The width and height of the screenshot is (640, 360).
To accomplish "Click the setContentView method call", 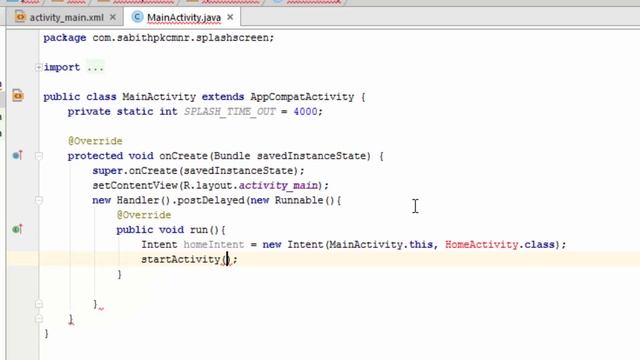I will point(135,186).
